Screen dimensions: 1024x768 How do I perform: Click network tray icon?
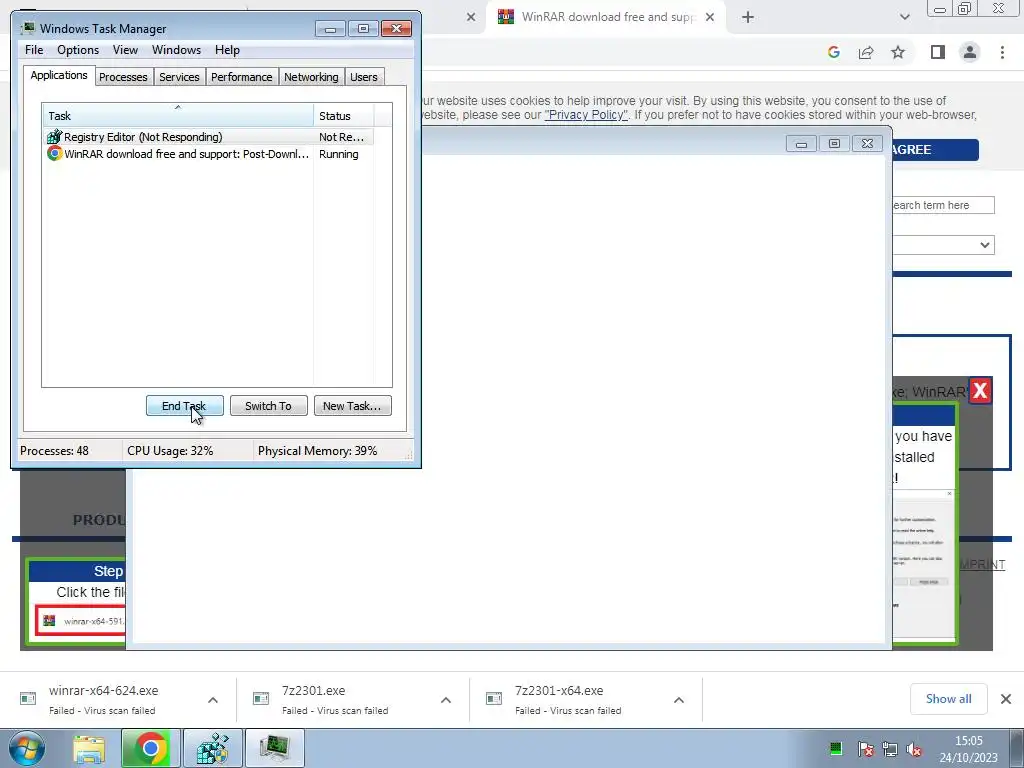[889, 748]
